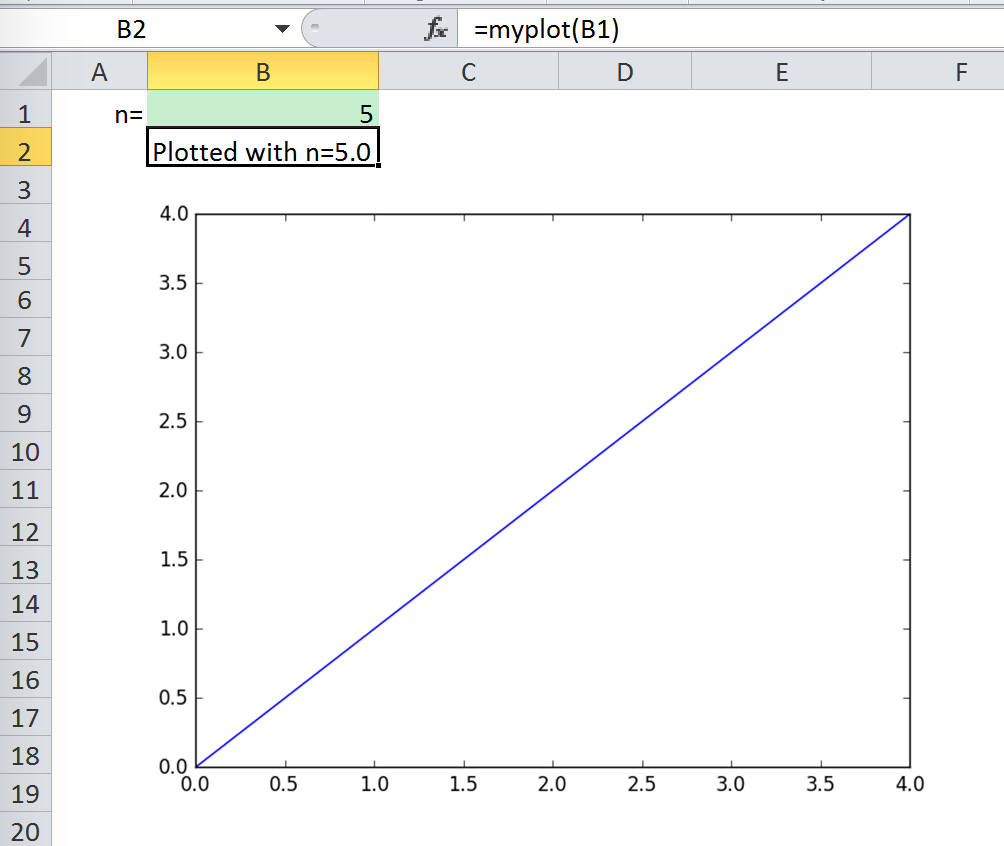Select cell showing Plotted with n=5.0

point(263,147)
